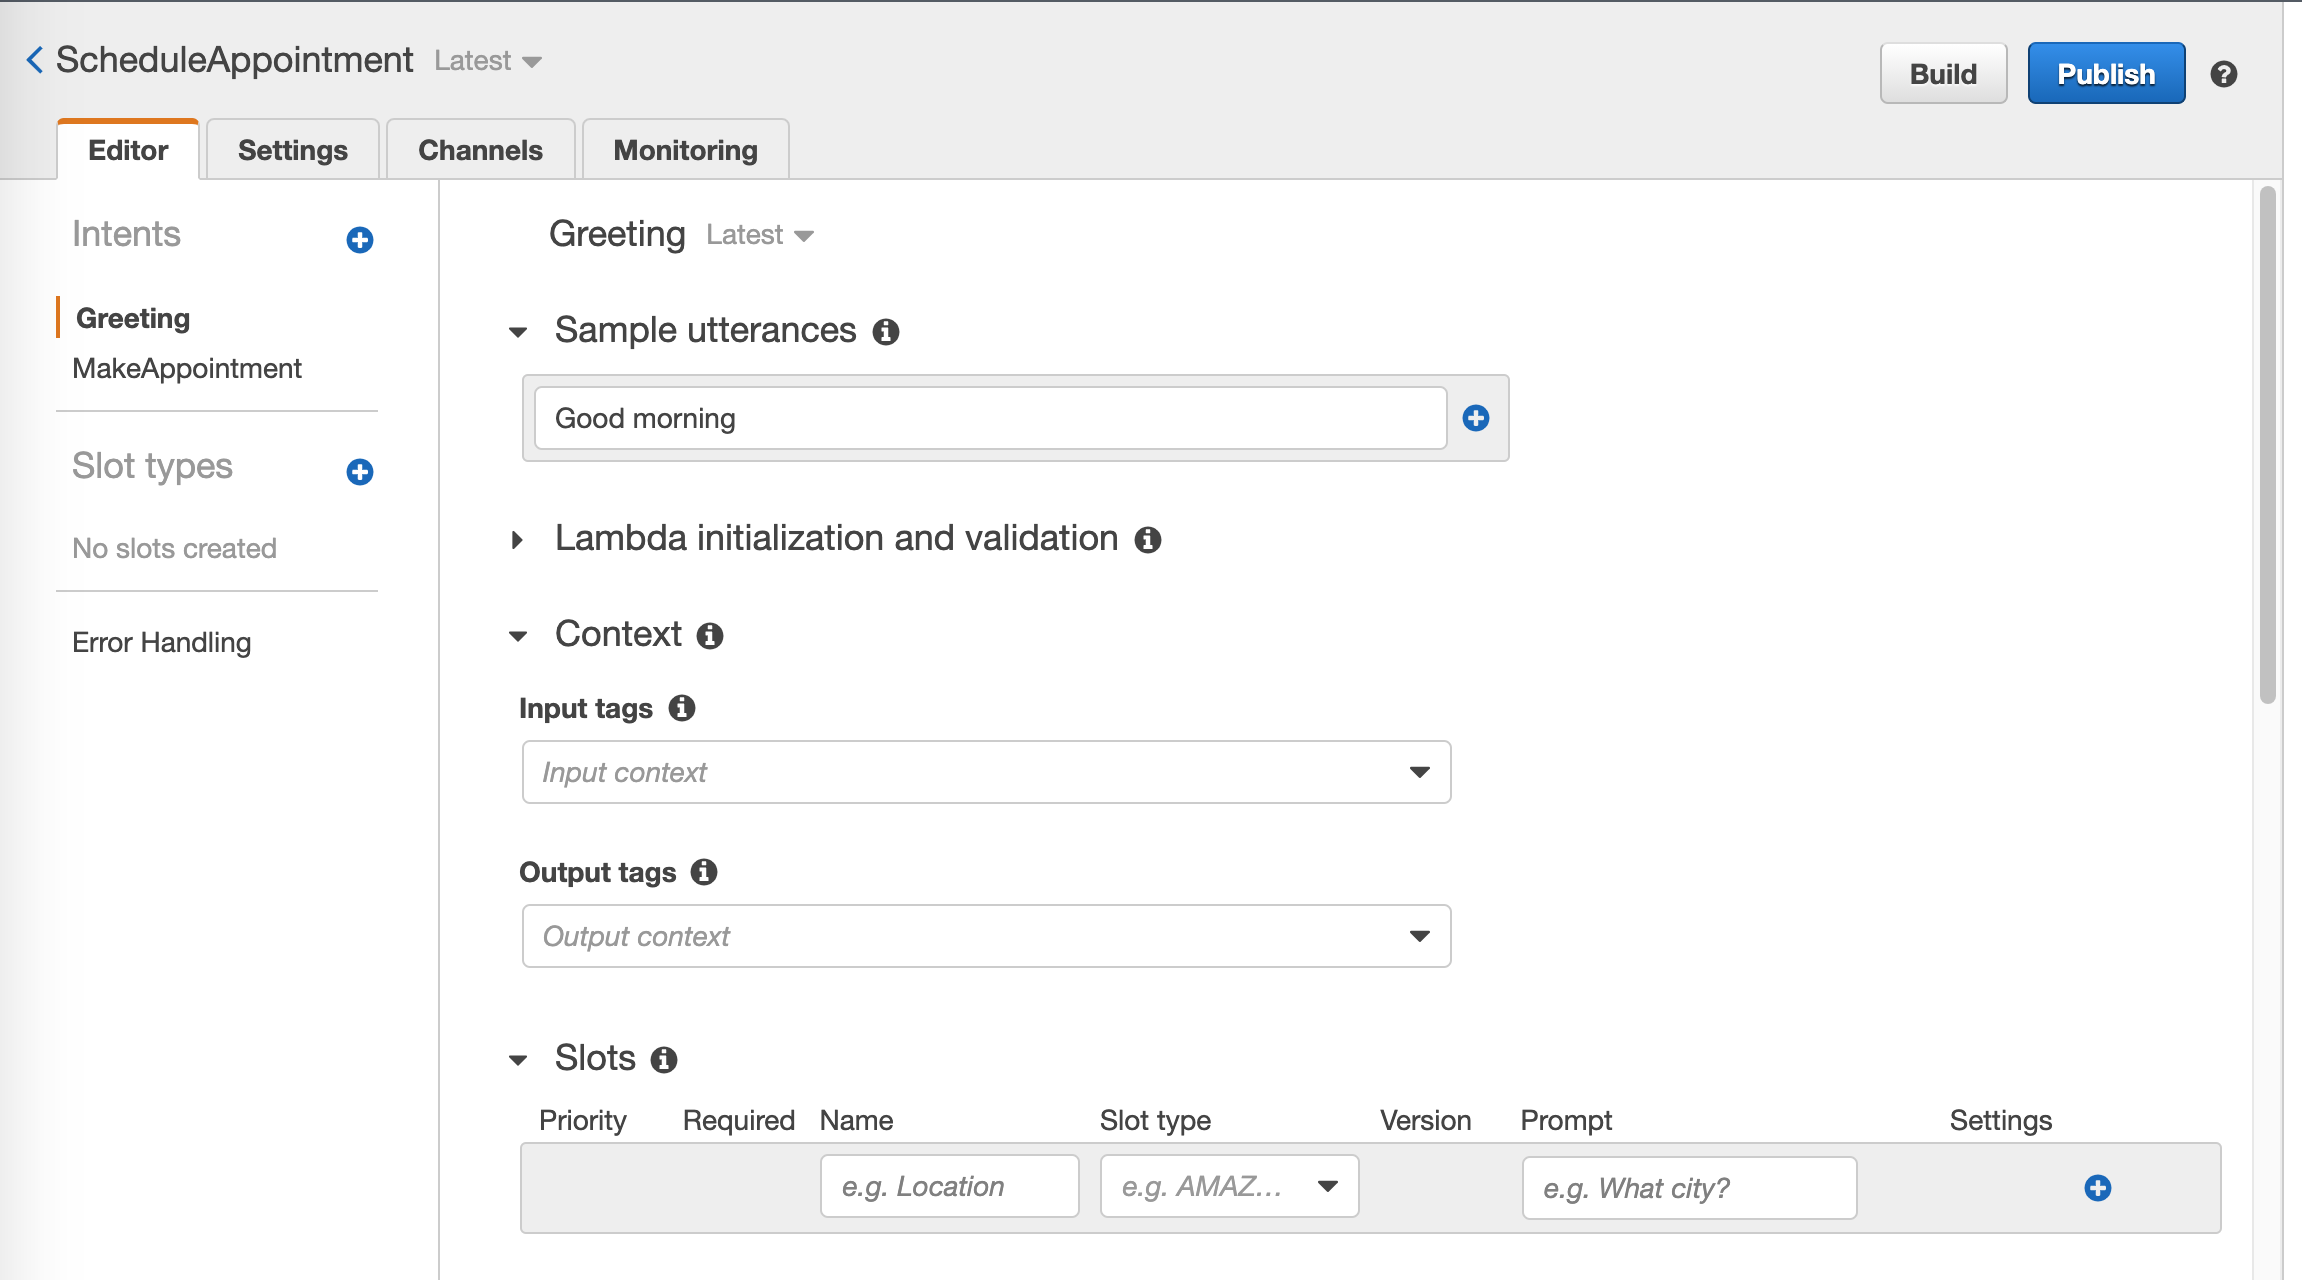Add the Good morning utterance with plus icon

[x=1476, y=418]
